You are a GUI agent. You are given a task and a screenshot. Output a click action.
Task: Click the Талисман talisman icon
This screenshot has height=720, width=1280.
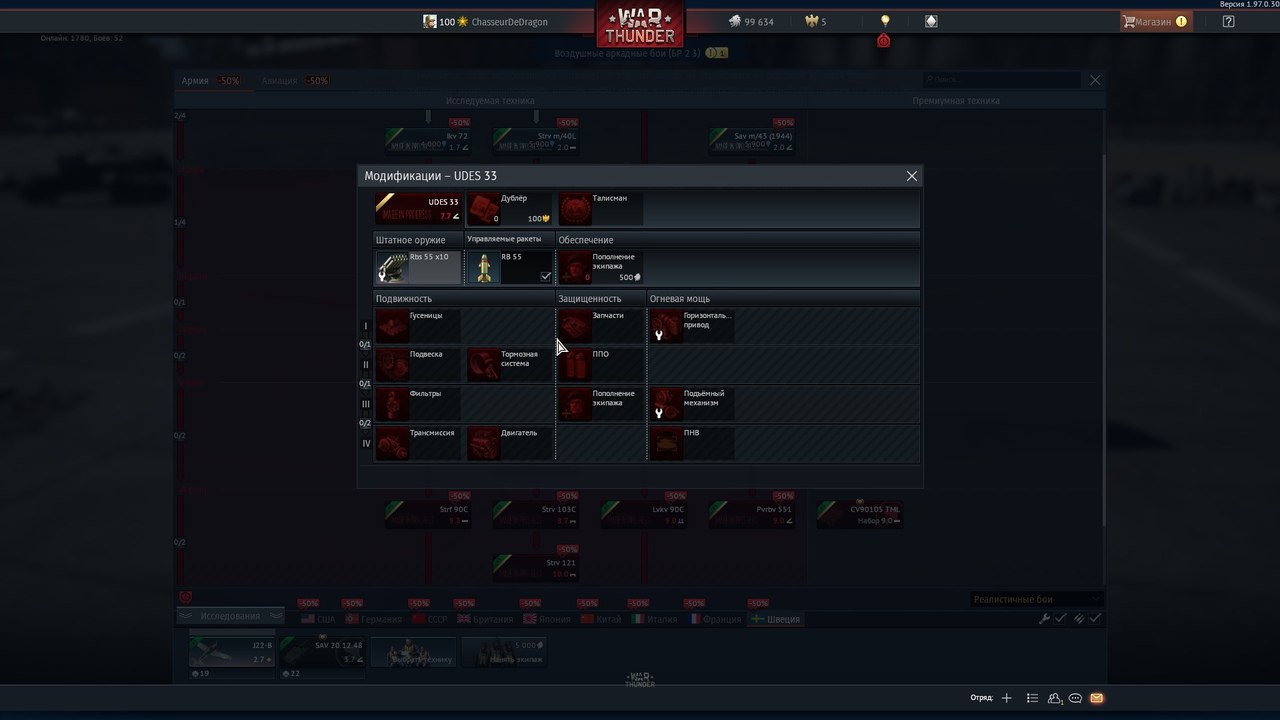point(575,209)
